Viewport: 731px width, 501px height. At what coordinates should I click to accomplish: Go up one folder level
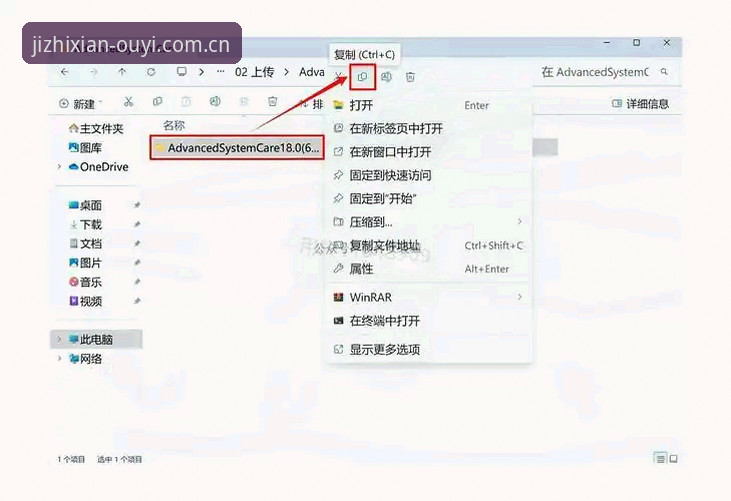pyautogui.click(x=122, y=72)
